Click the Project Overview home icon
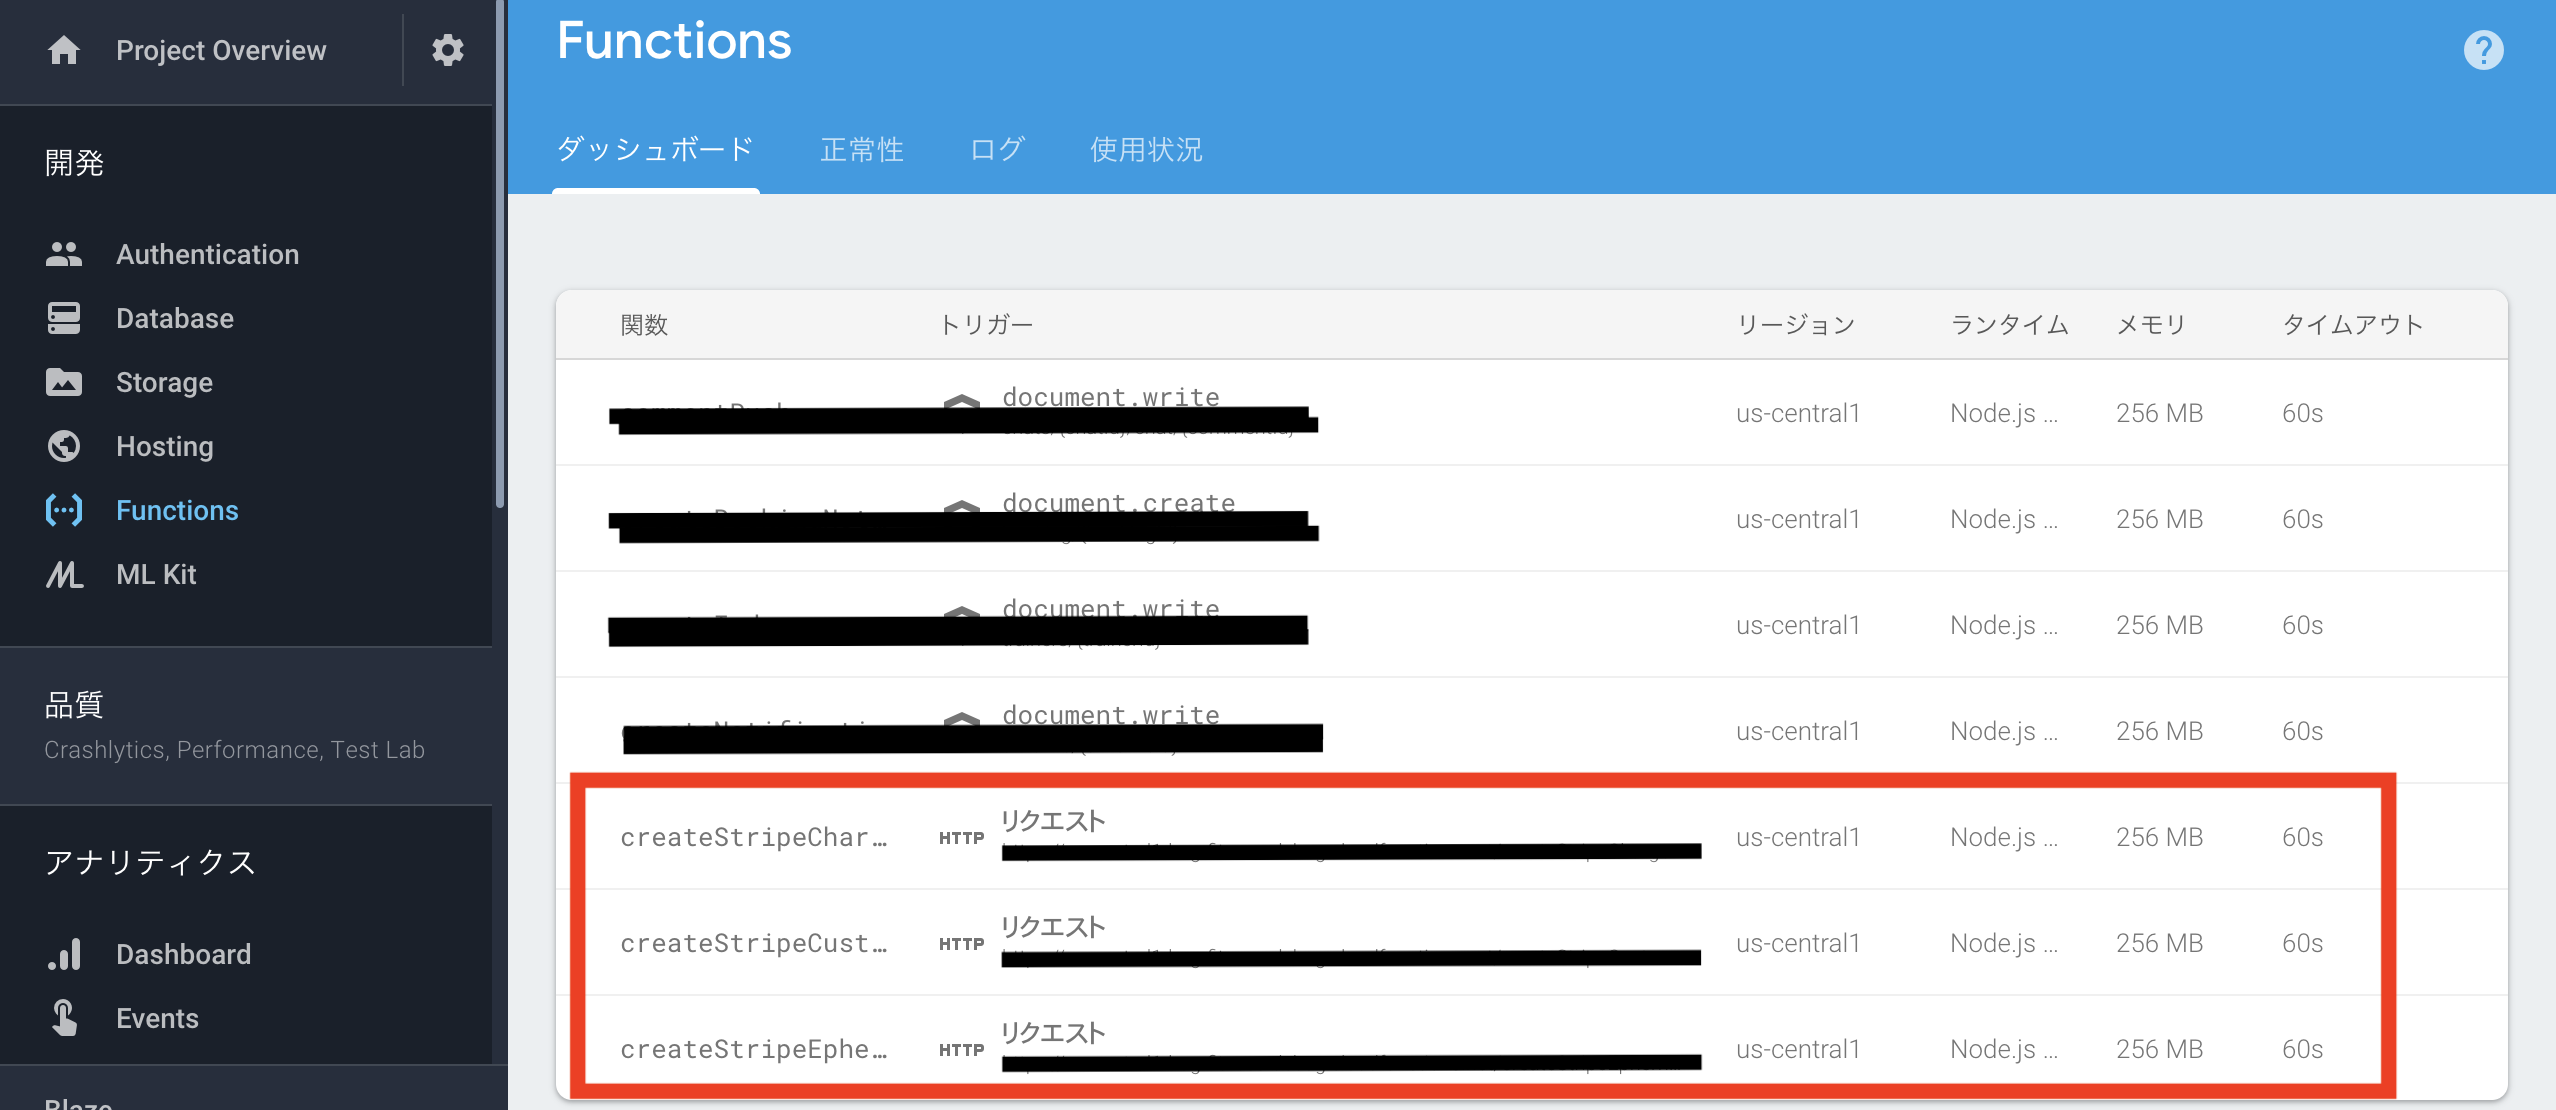Image resolution: width=2556 pixels, height=1110 pixels. 64,50
